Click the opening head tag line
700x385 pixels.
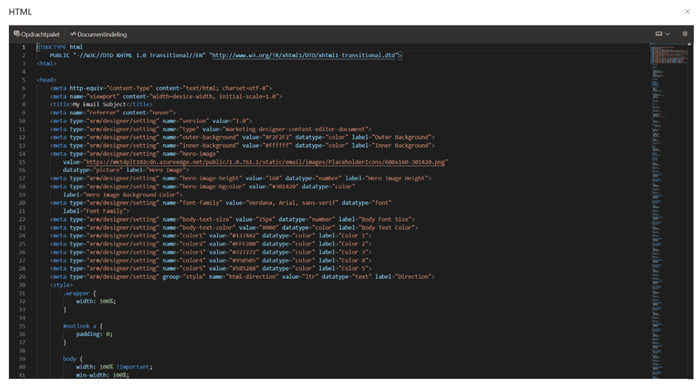pos(46,80)
